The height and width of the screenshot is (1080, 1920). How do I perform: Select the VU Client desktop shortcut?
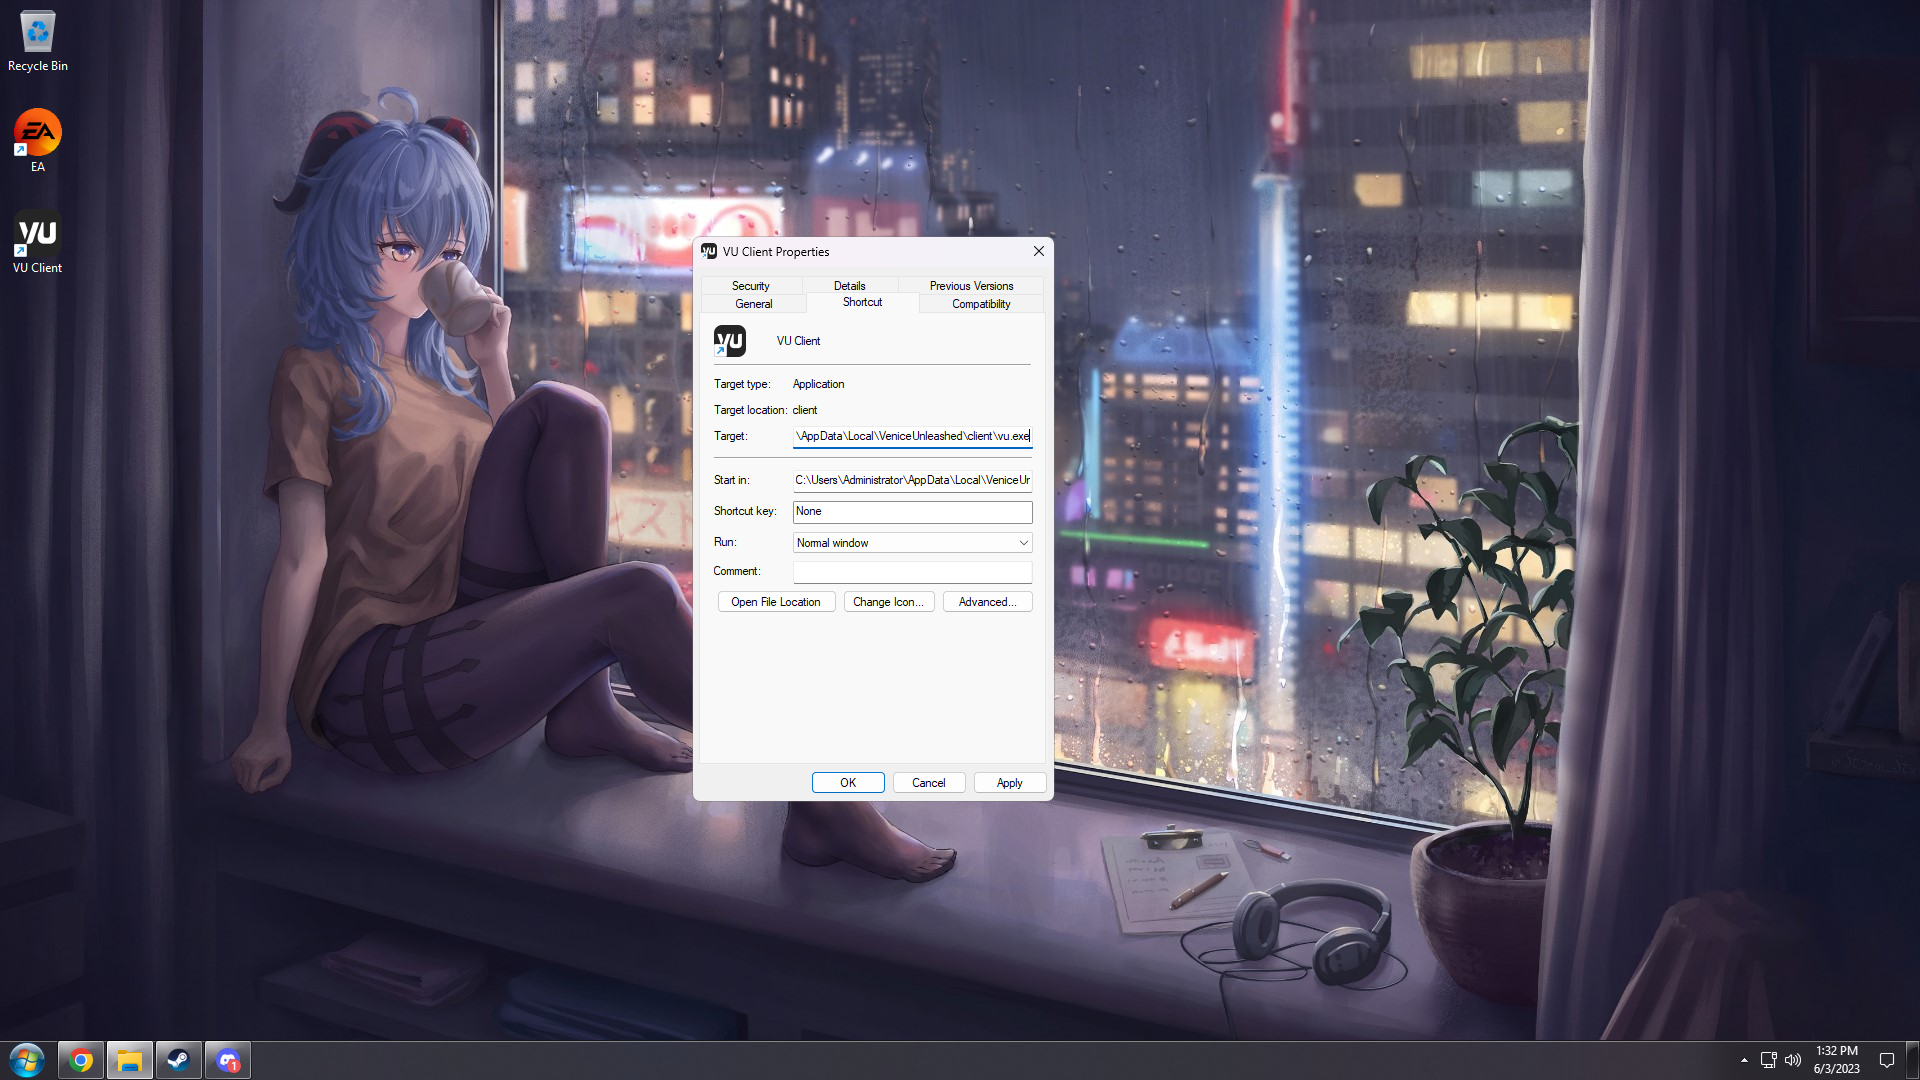point(38,241)
